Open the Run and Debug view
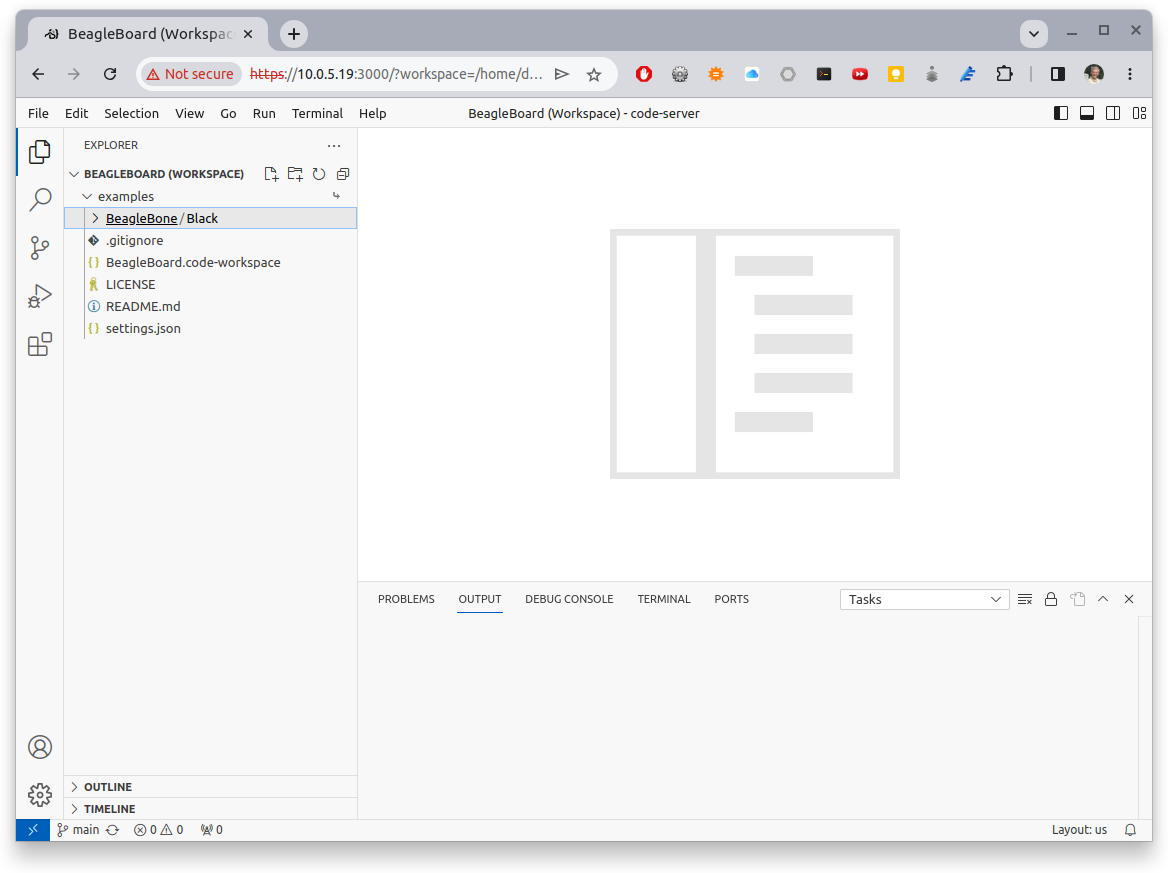The width and height of the screenshot is (1168, 873). pos(40,296)
